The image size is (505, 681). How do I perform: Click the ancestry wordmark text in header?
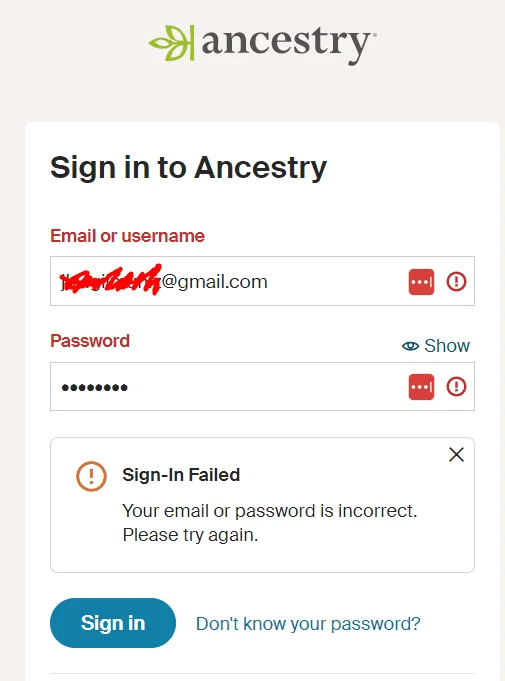tap(287, 44)
